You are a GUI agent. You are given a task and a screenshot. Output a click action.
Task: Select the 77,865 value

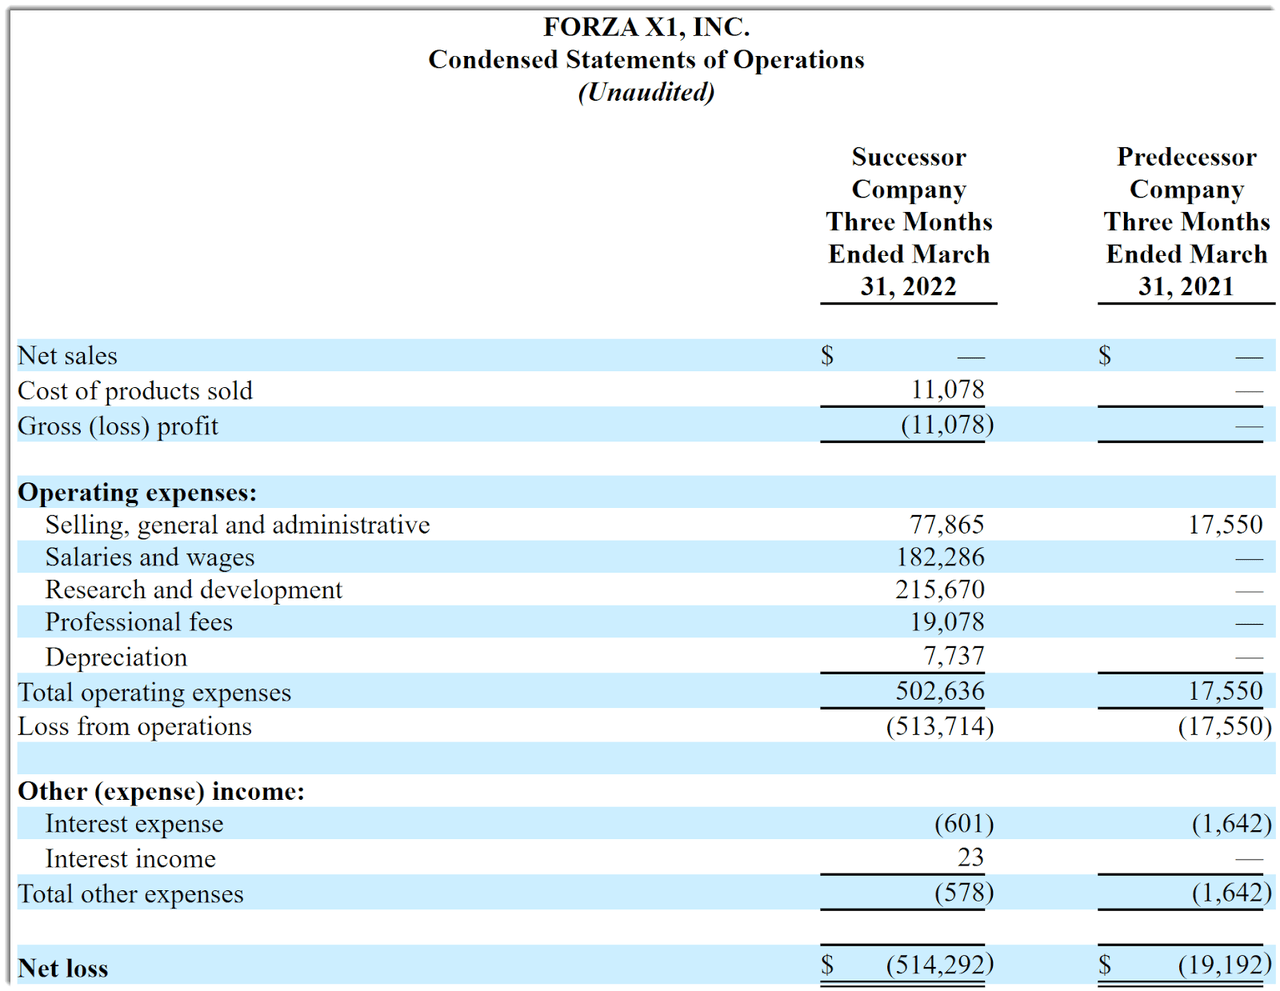coord(947,525)
